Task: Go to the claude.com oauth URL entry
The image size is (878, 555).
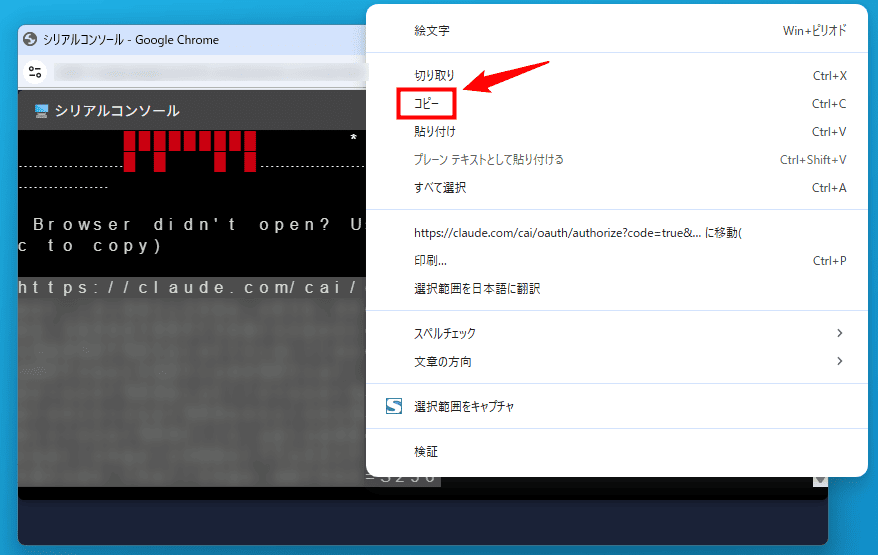Action: 617,232
